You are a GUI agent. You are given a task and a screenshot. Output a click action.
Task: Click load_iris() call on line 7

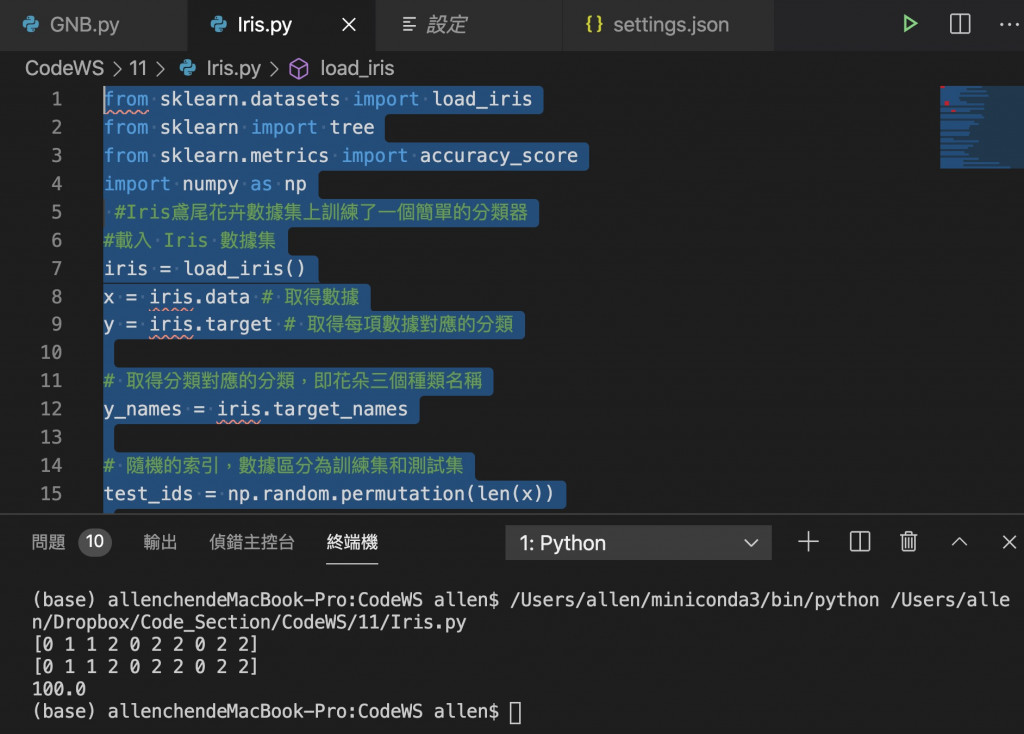[x=244, y=268]
